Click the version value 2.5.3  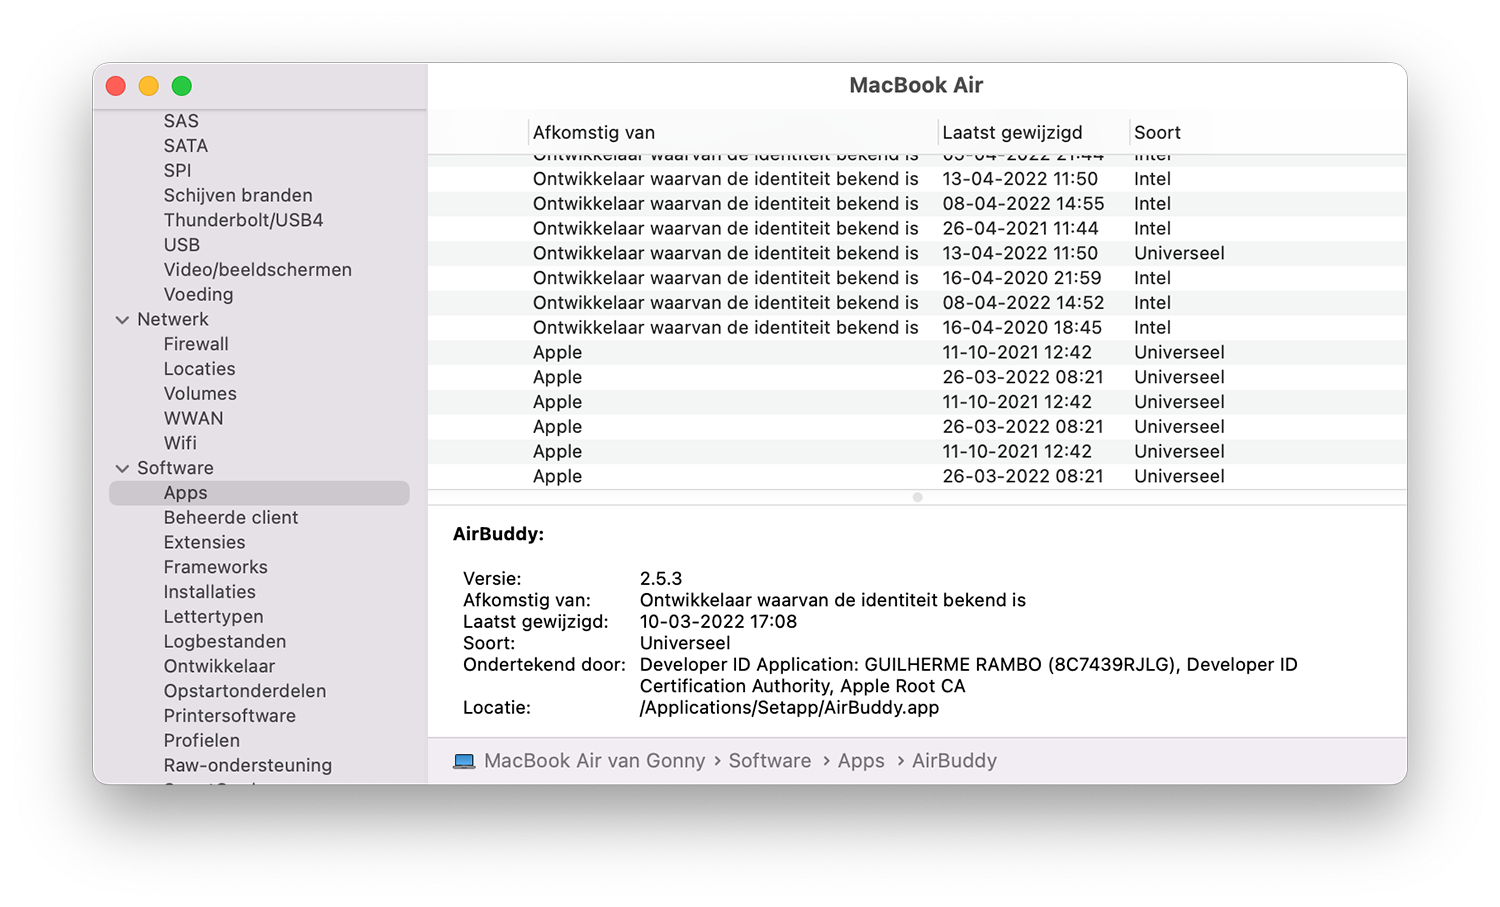(661, 579)
